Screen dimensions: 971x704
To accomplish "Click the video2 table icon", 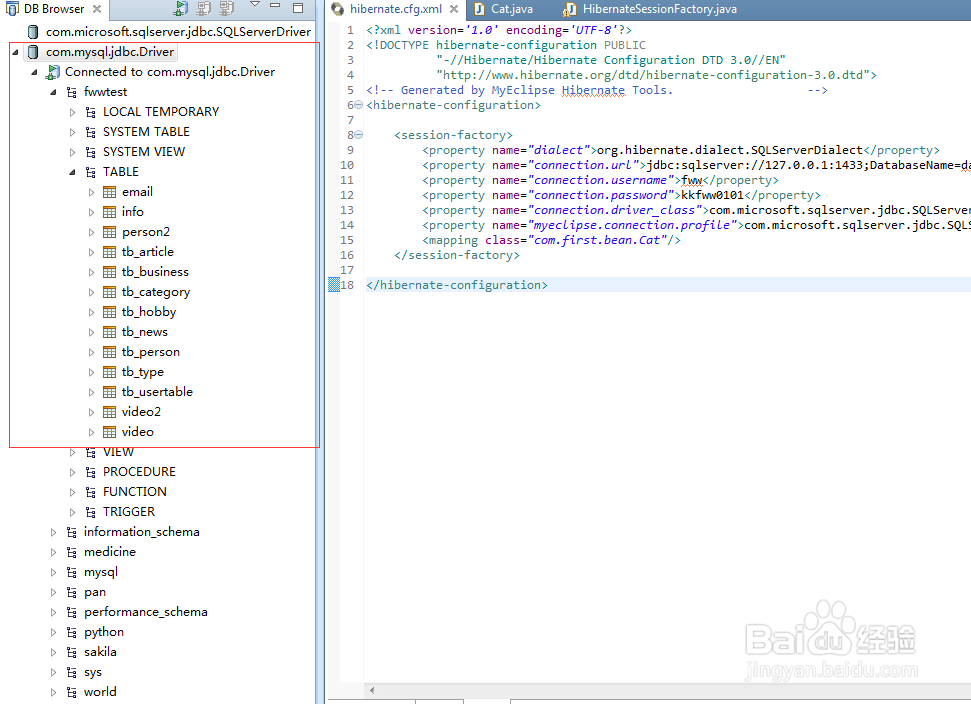I will coord(110,412).
